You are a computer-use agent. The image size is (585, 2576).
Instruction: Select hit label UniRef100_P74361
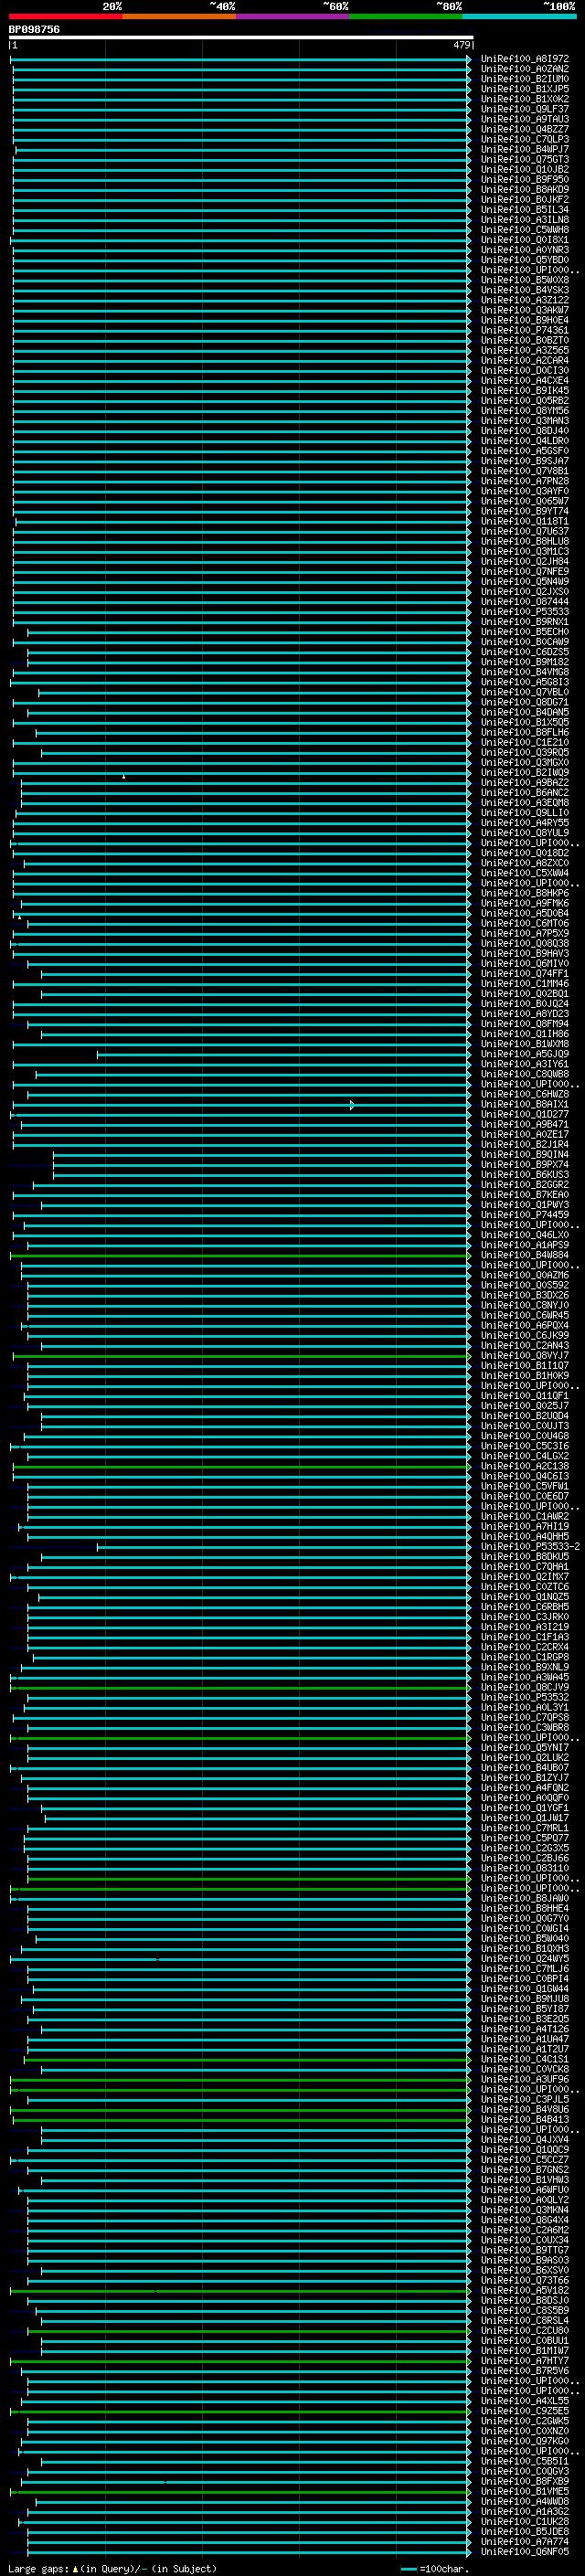[525, 330]
